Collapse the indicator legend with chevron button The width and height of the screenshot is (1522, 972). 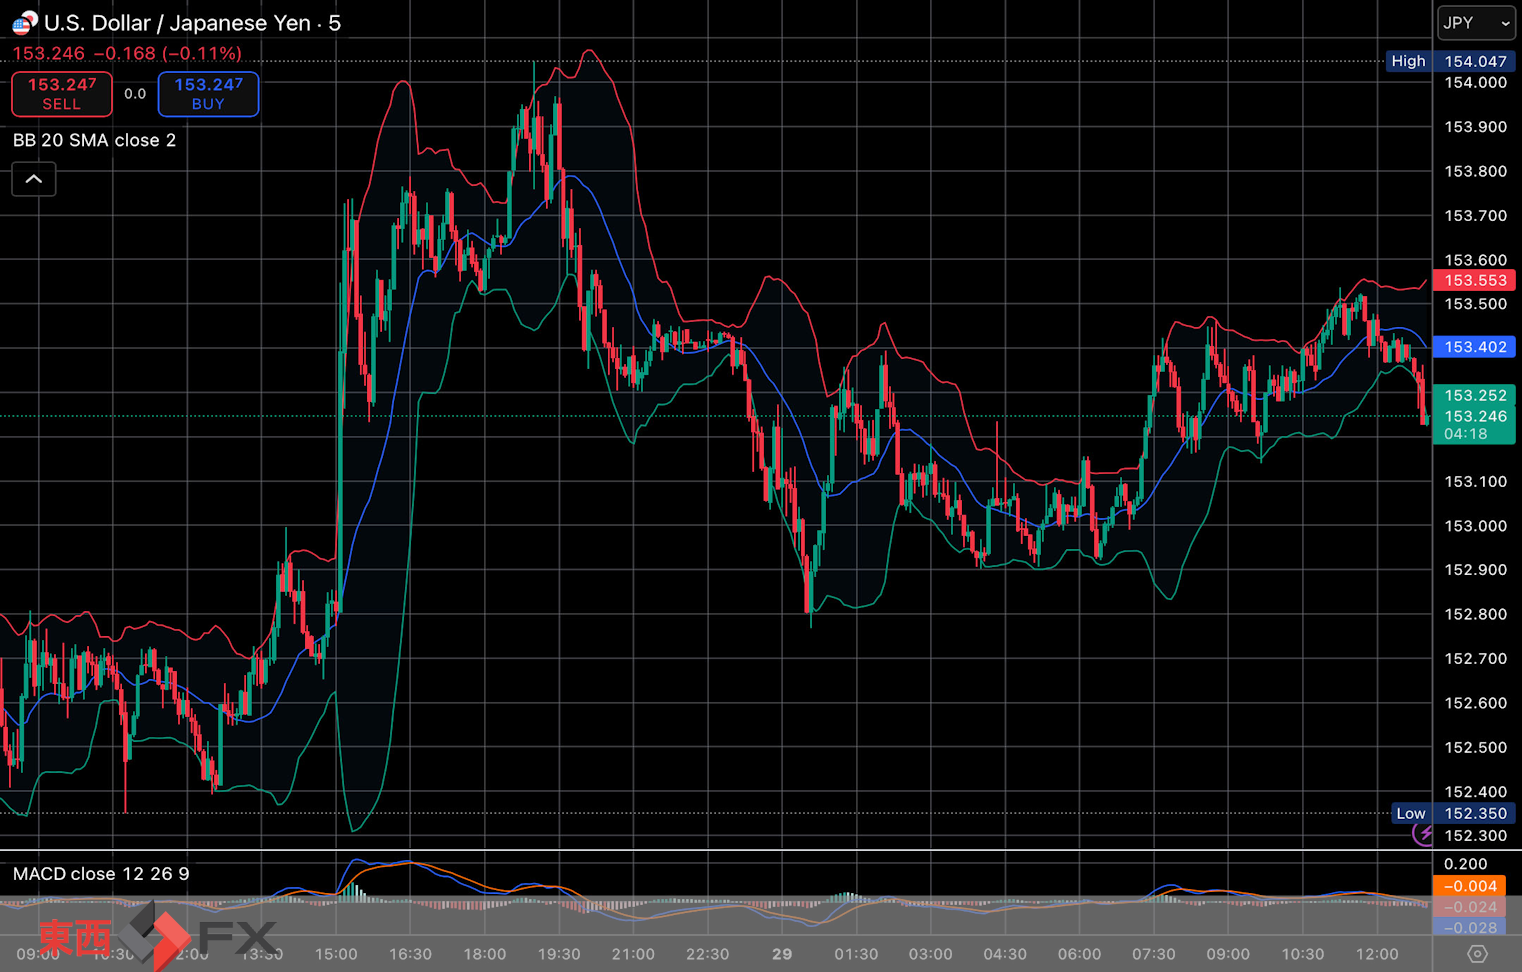tap(34, 180)
